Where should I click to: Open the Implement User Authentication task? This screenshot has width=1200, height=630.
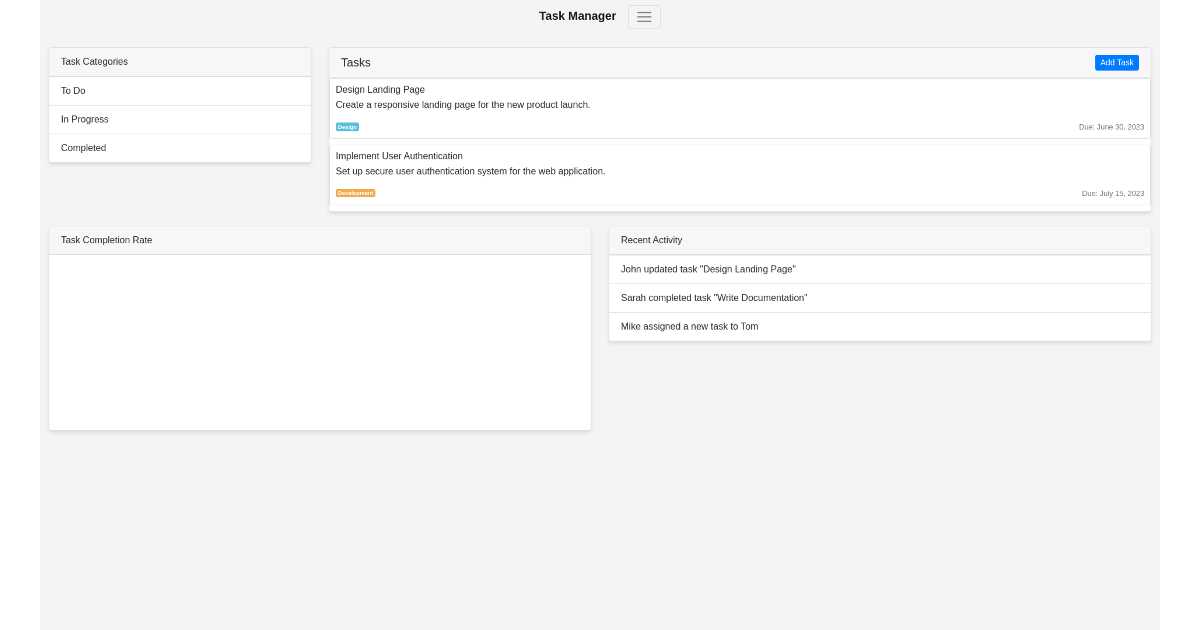tap(399, 155)
